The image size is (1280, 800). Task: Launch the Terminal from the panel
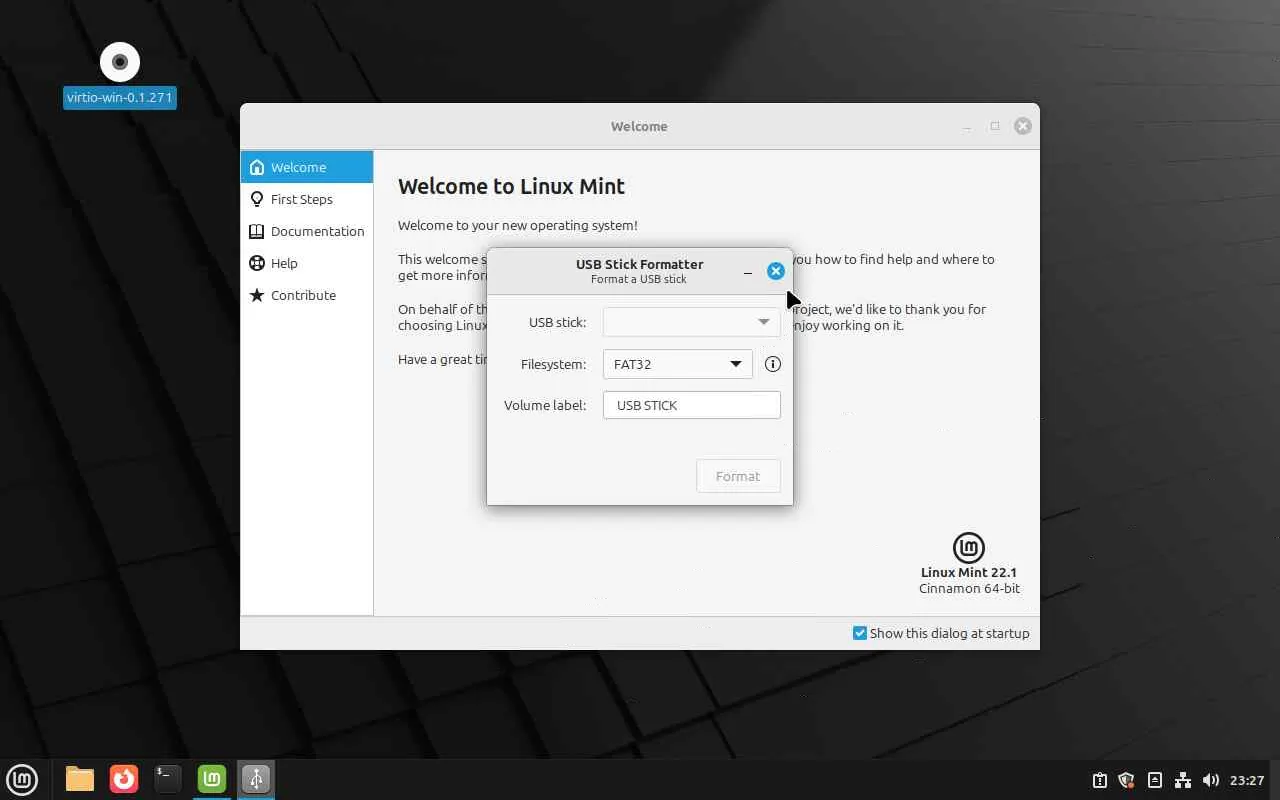(168, 779)
